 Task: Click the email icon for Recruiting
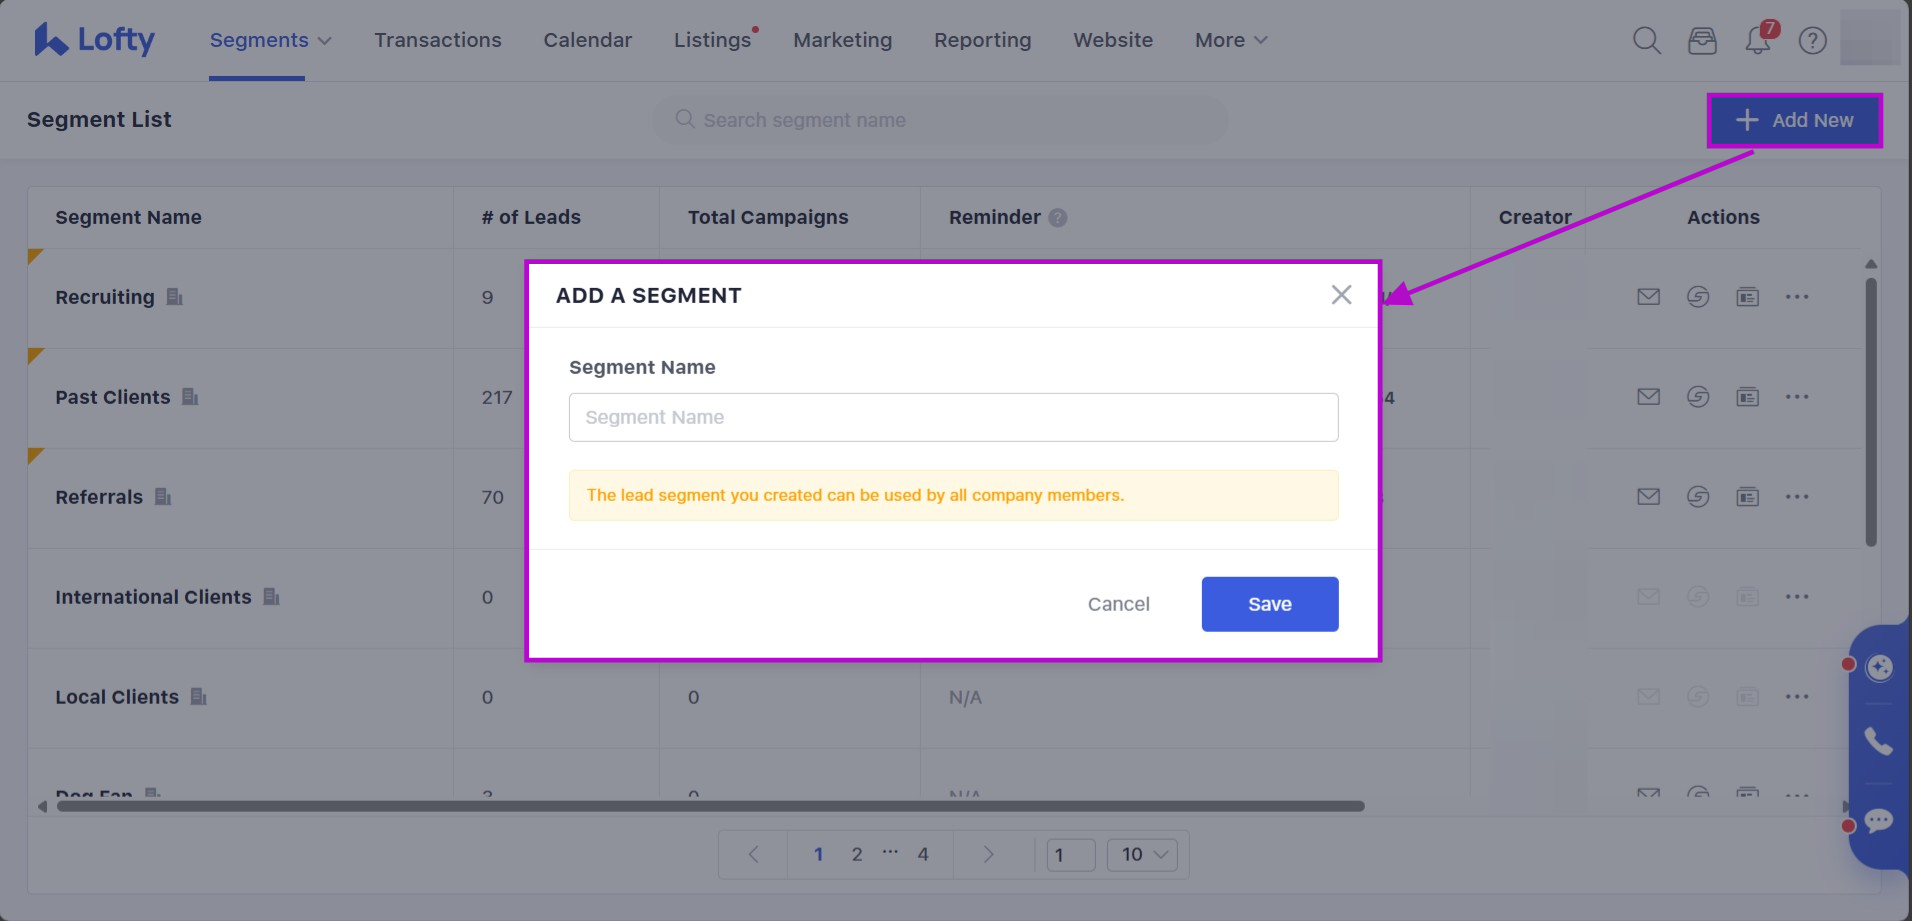coord(1648,297)
